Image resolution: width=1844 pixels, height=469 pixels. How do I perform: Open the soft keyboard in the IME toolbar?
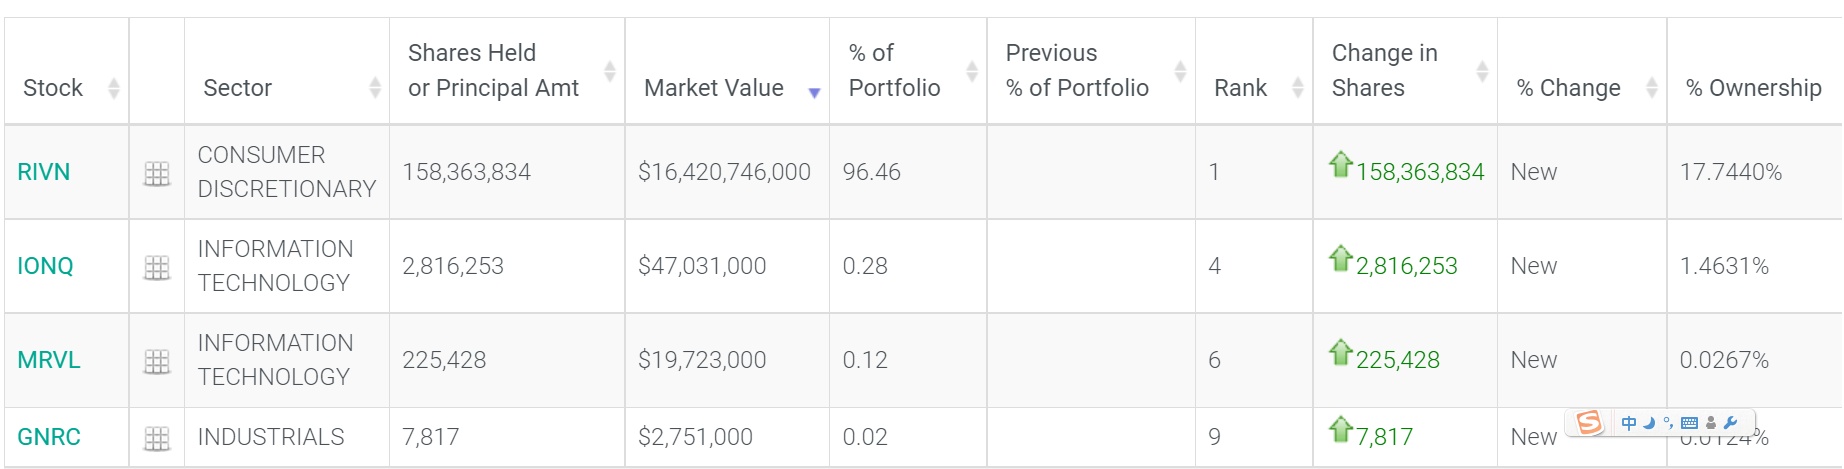click(x=1690, y=423)
